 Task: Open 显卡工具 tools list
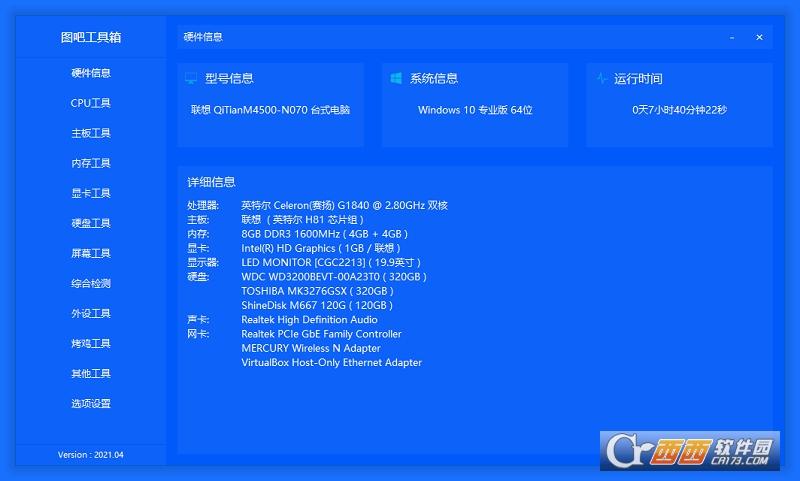[x=91, y=193]
